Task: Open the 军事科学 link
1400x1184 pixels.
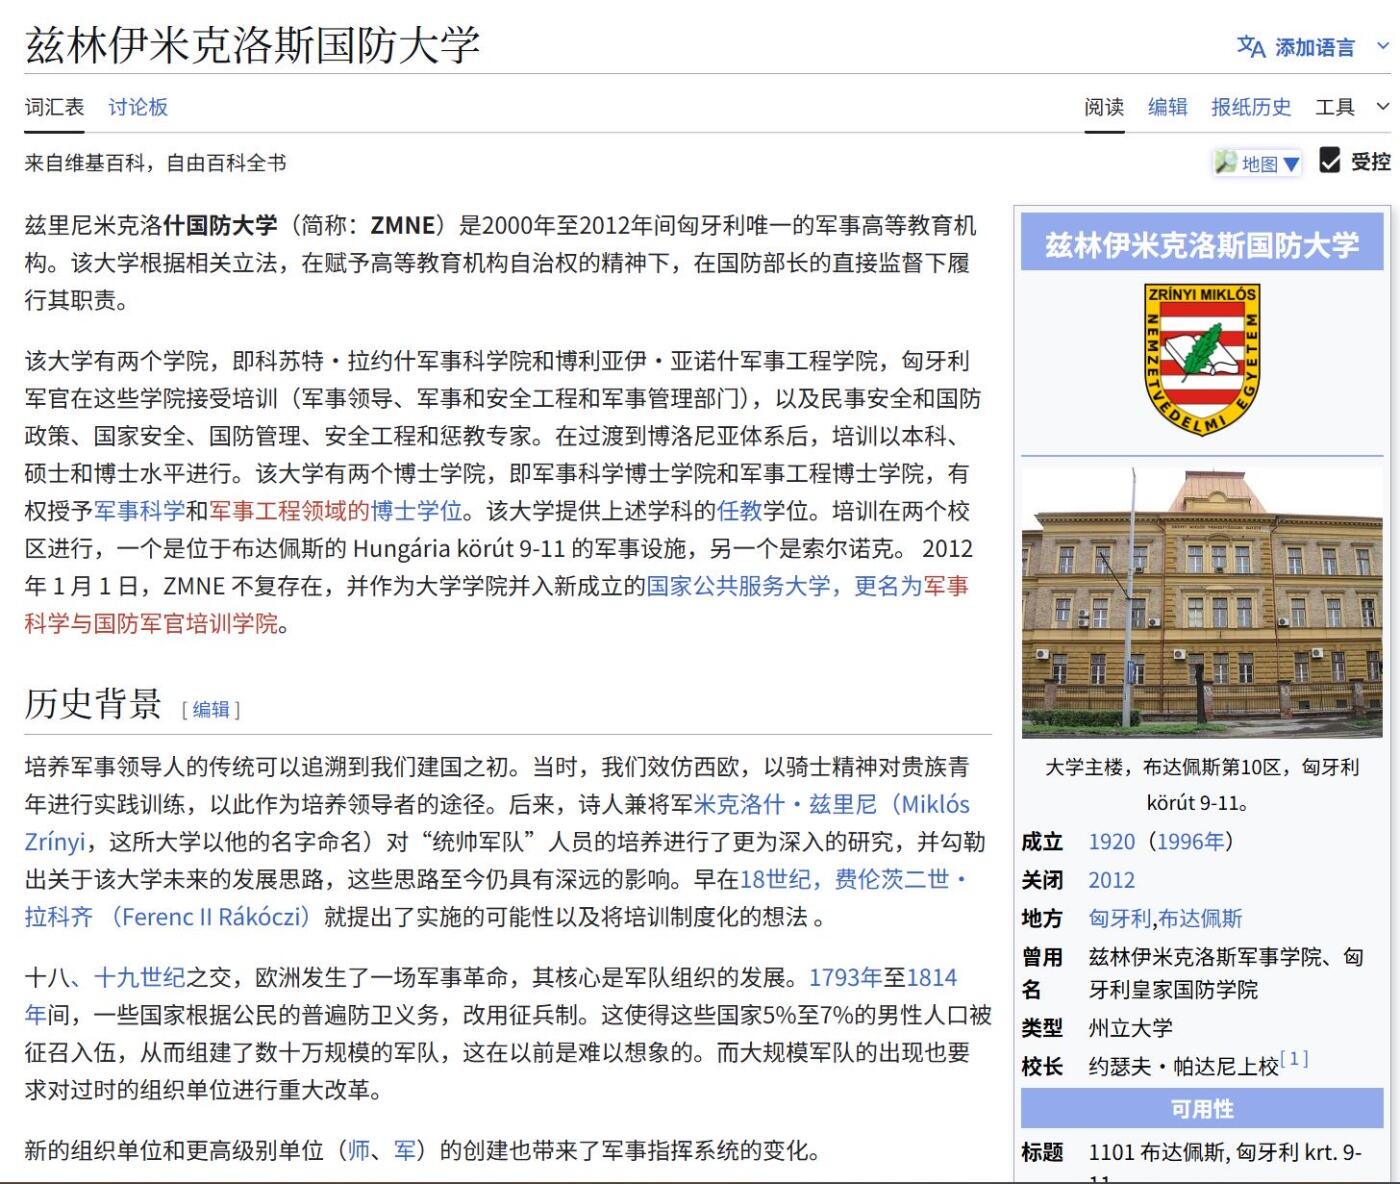Action: (139, 511)
